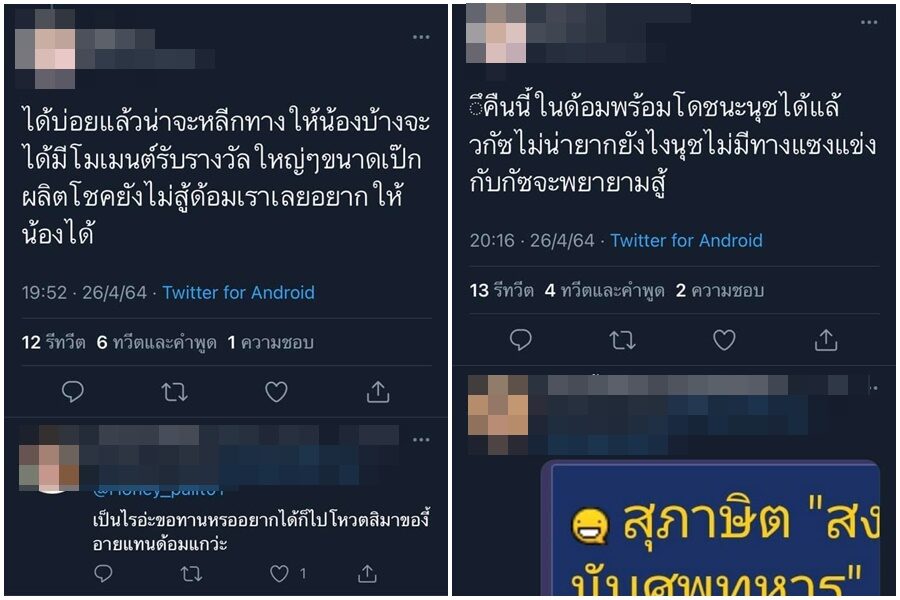Open Twitter for Android link on right tweet
The width and height of the screenshot is (900, 600).
pos(686,240)
